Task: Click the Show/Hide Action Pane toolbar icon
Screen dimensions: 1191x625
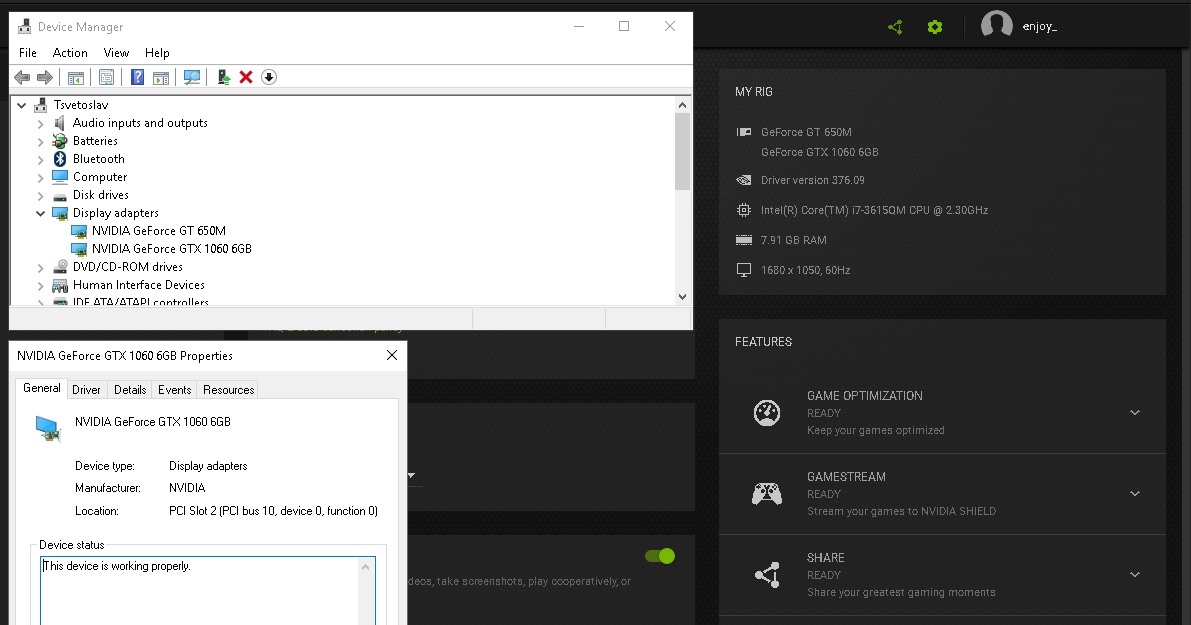Action: (x=161, y=77)
